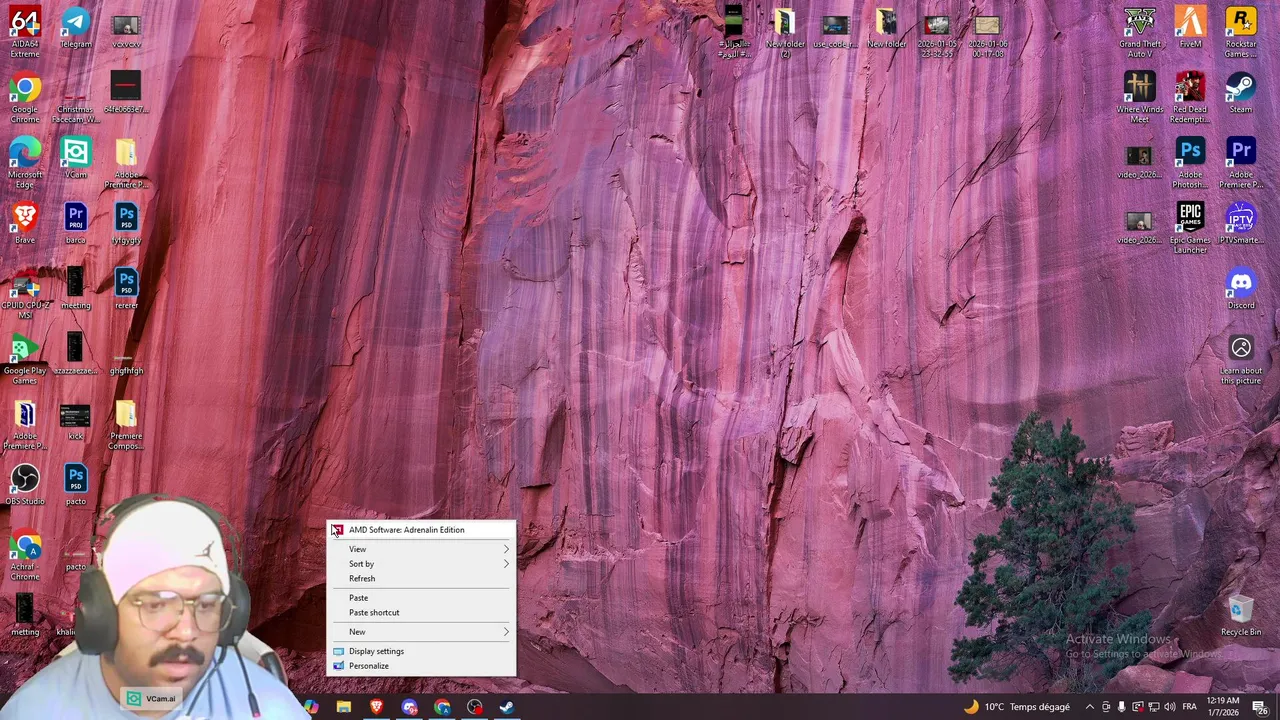Expand the Sort by submenu
1280x720 pixels.
coord(421,564)
